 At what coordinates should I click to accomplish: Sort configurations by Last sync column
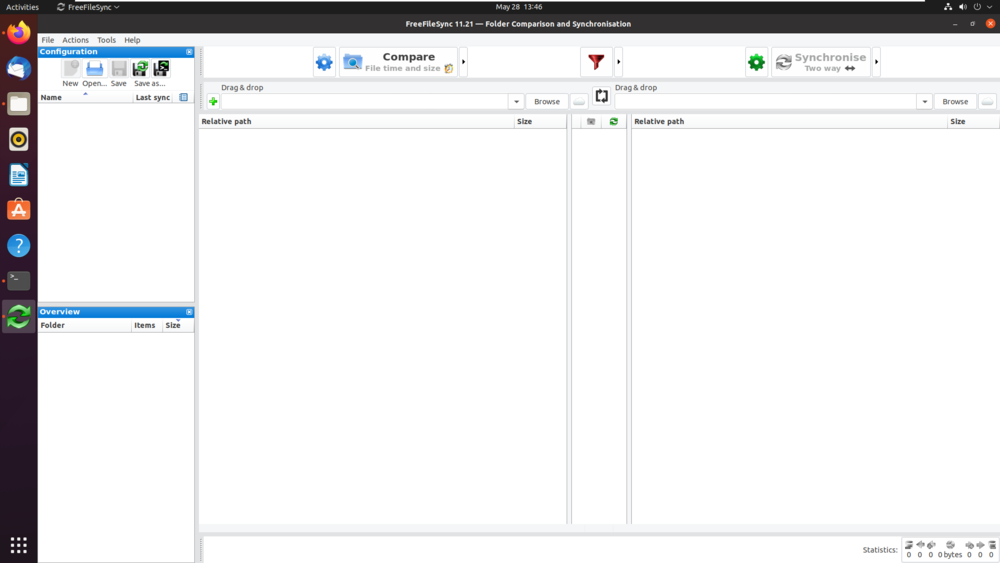click(x=153, y=97)
